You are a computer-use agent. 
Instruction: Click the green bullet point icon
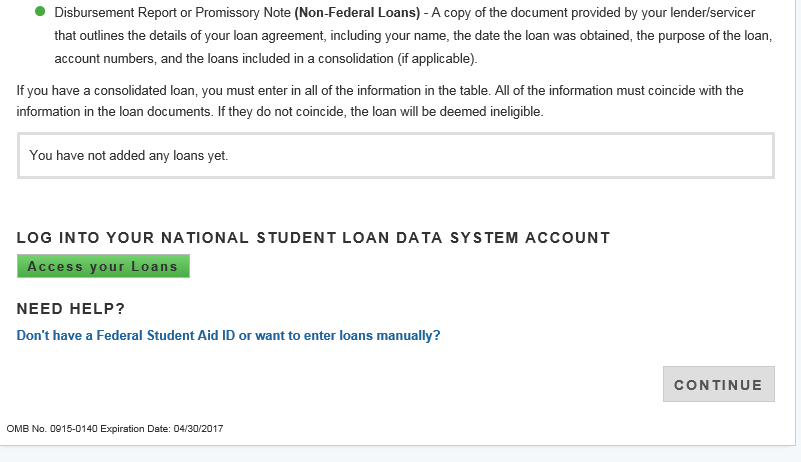(x=40, y=12)
